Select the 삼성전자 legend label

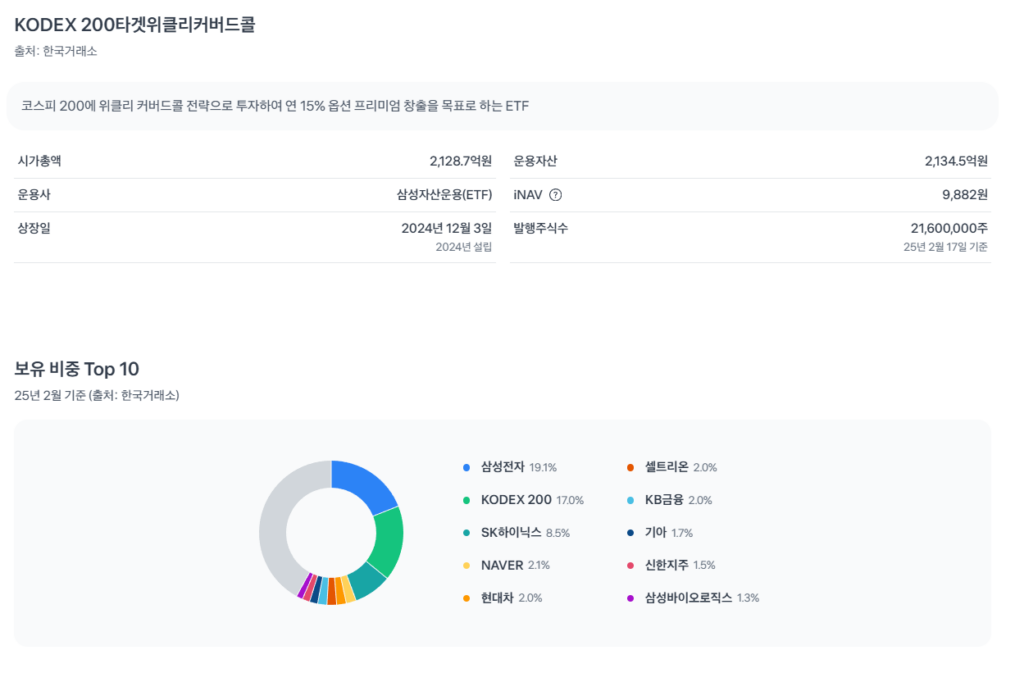pos(503,467)
